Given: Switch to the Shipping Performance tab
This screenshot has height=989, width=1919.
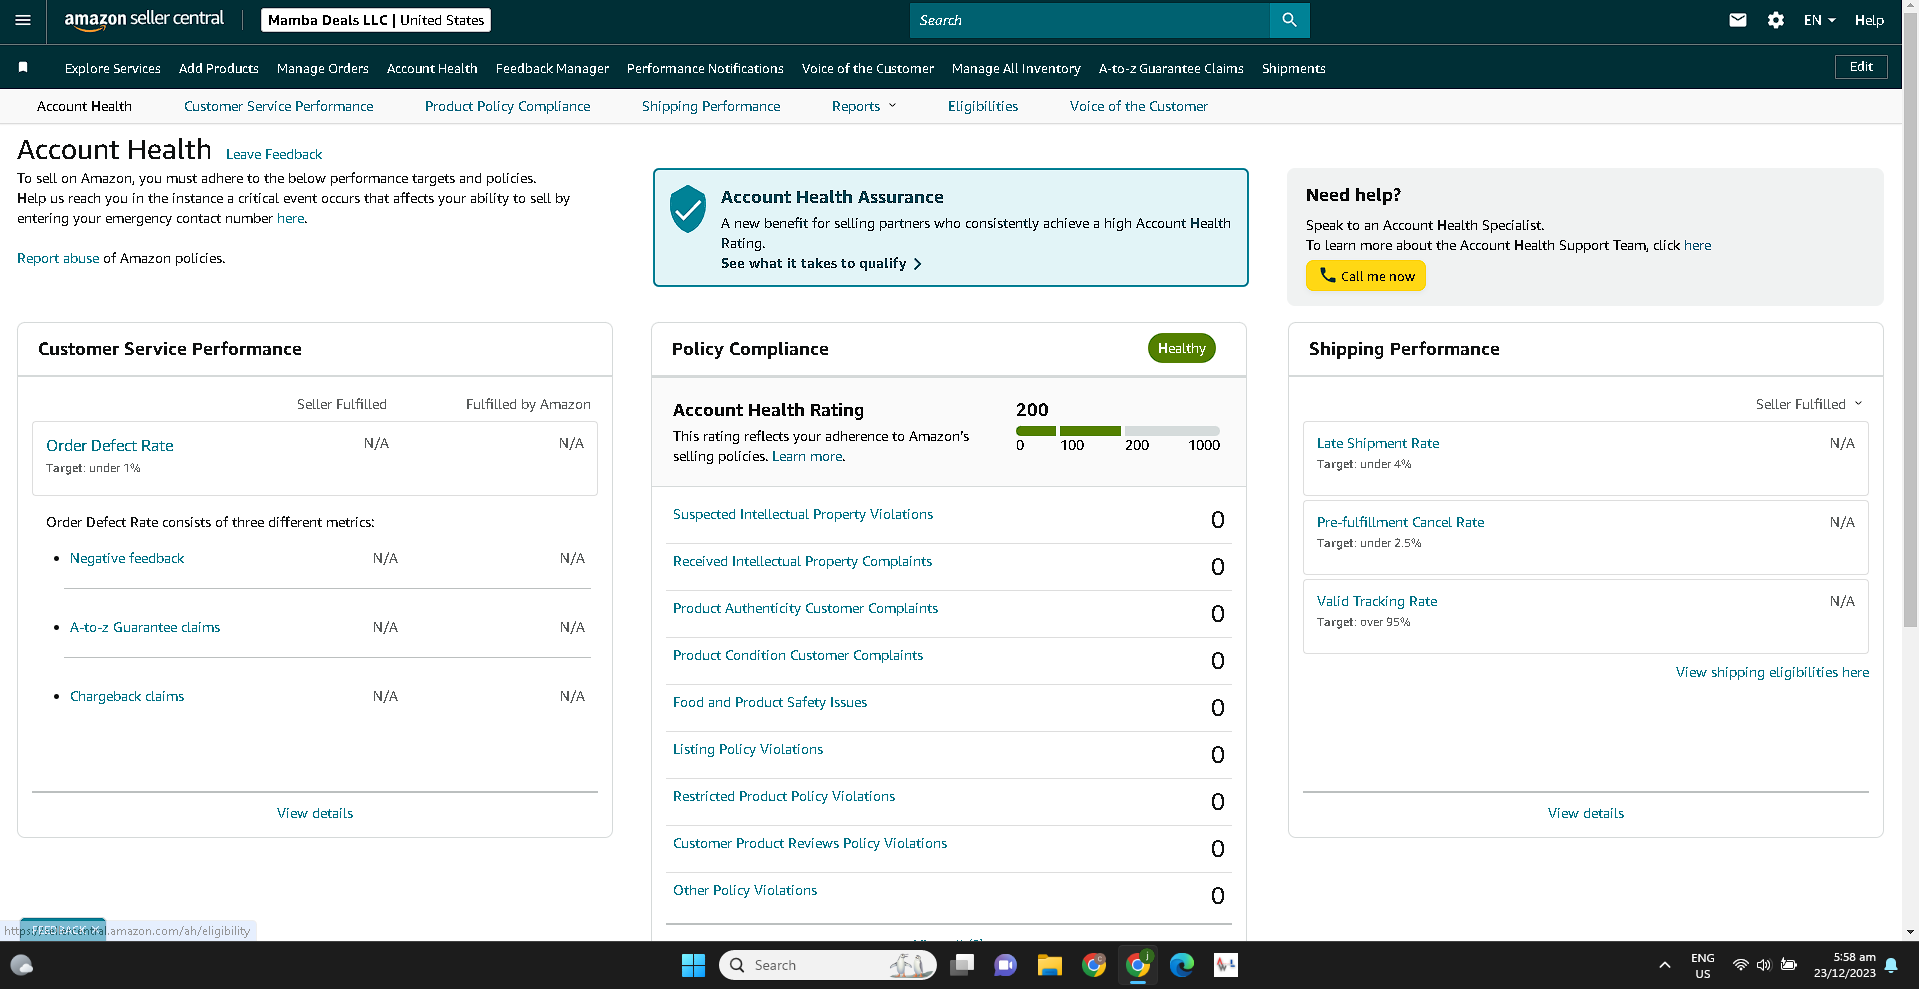Looking at the screenshot, I should 711,106.
